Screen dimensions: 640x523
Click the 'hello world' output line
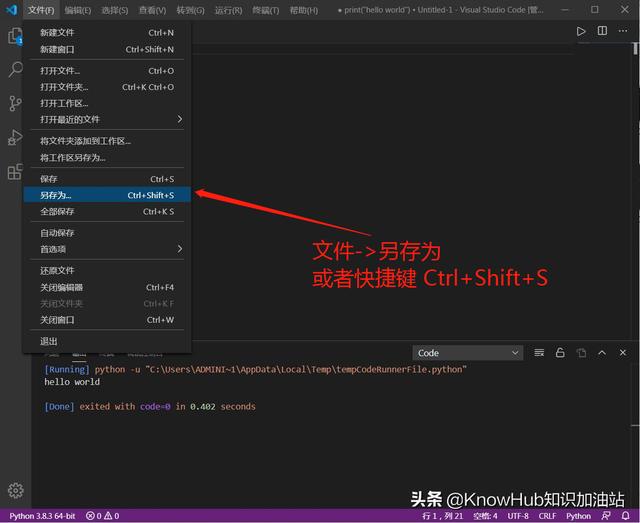click(72, 382)
